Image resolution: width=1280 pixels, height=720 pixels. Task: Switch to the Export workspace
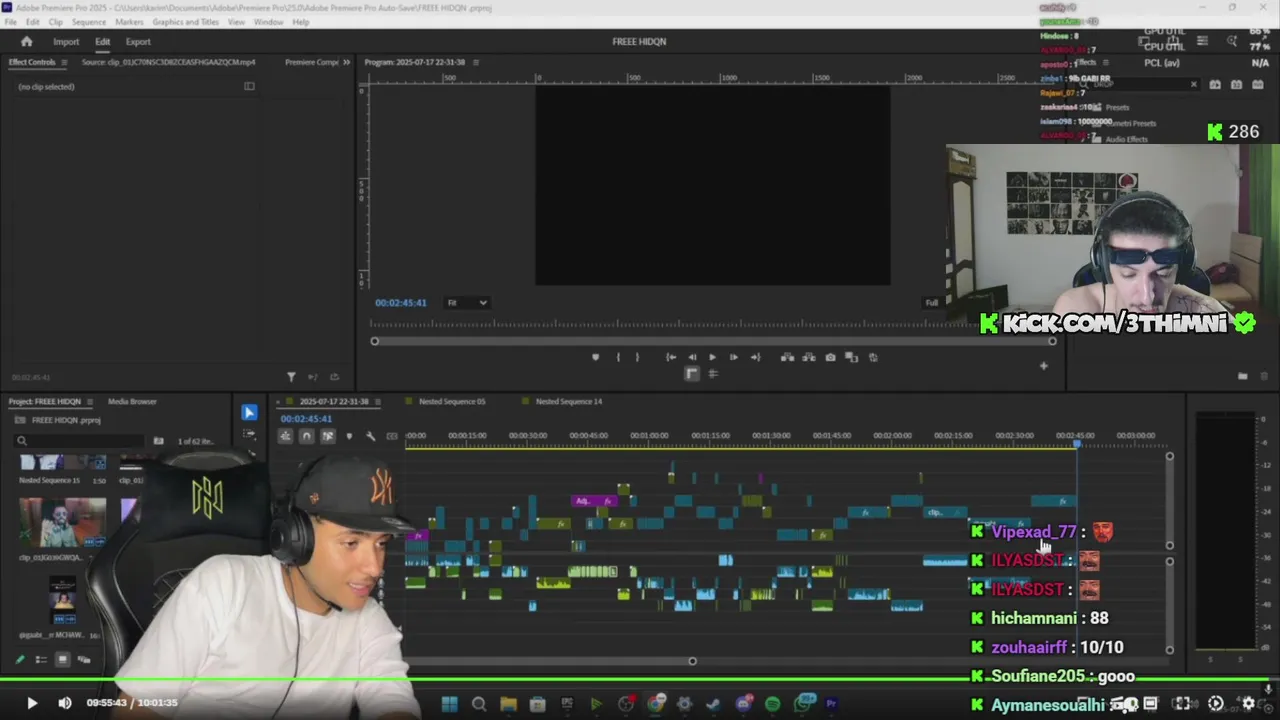pos(138,42)
